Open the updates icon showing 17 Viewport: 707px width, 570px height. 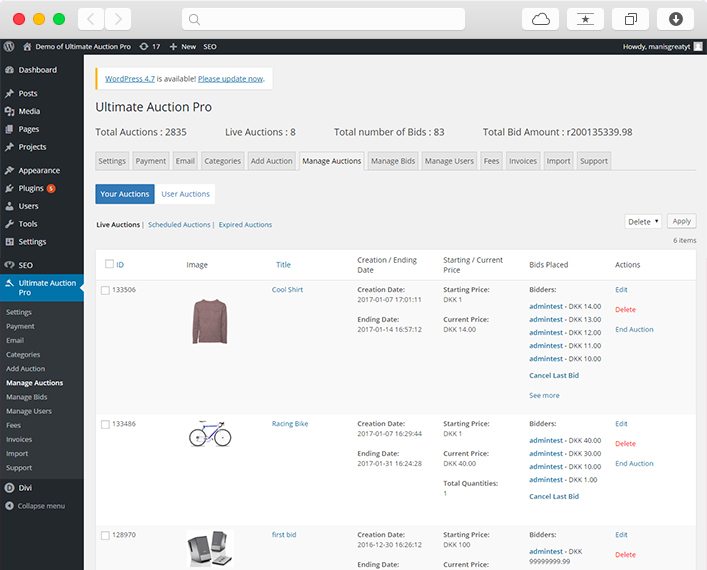[x=144, y=46]
